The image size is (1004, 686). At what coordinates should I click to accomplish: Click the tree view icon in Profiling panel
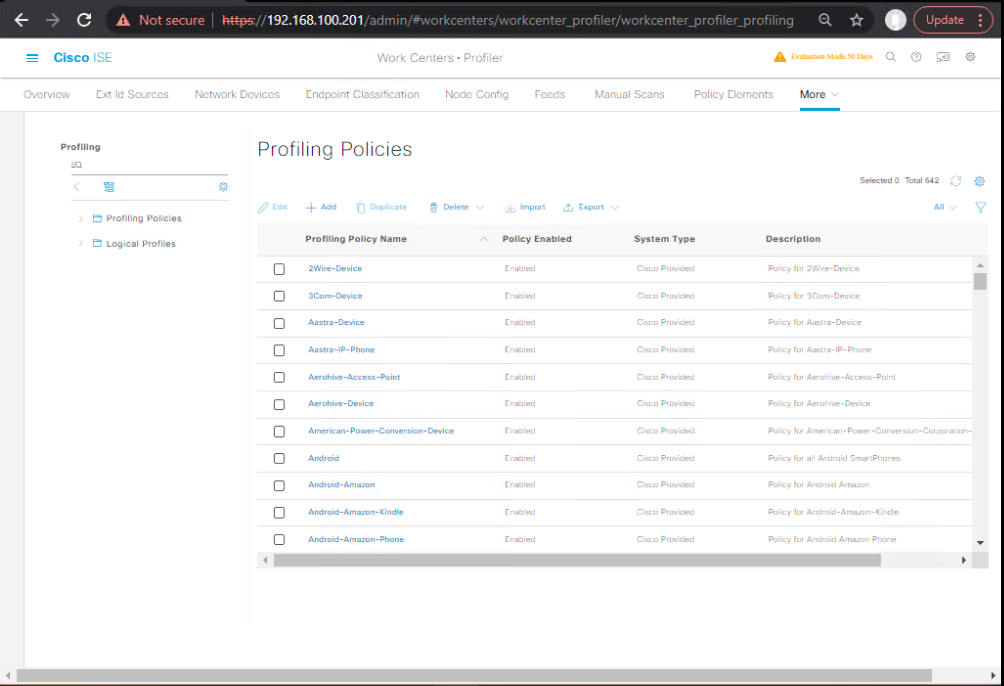pyautogui.click(x=109, y=187)
